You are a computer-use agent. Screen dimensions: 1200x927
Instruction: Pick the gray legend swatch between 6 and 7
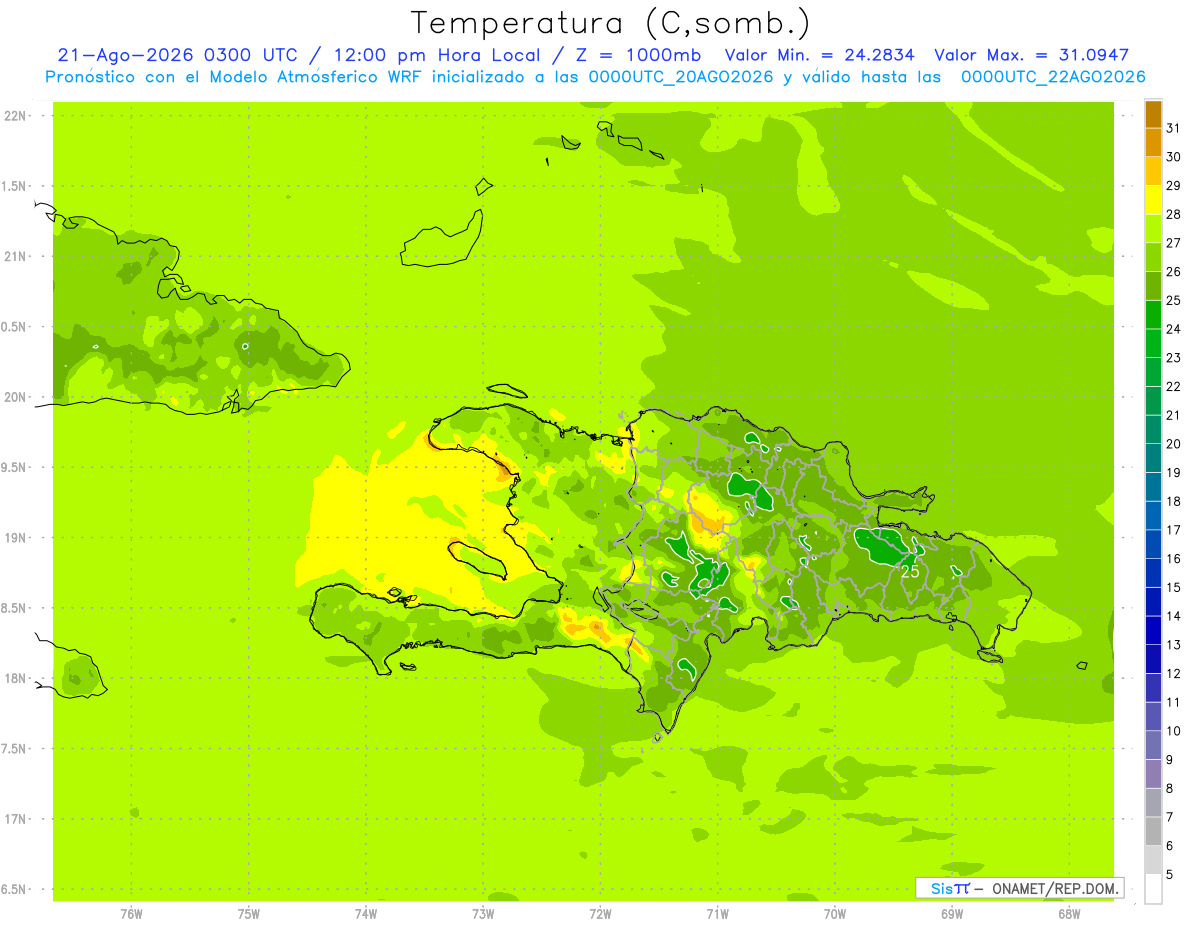click(x=1153, y=831)
